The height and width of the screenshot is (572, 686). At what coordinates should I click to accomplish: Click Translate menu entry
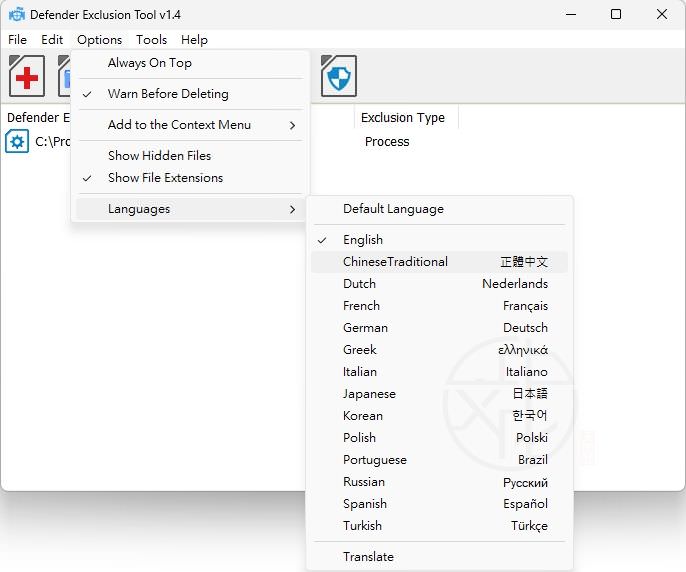[439, 557]
